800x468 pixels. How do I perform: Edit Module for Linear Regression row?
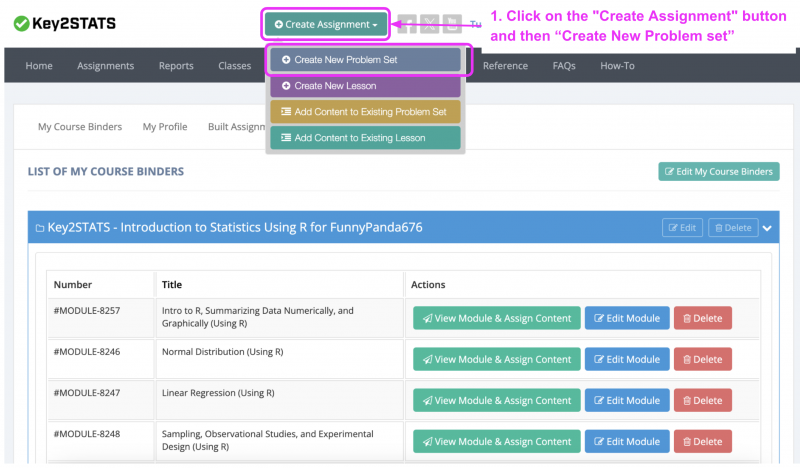point(627,401)
